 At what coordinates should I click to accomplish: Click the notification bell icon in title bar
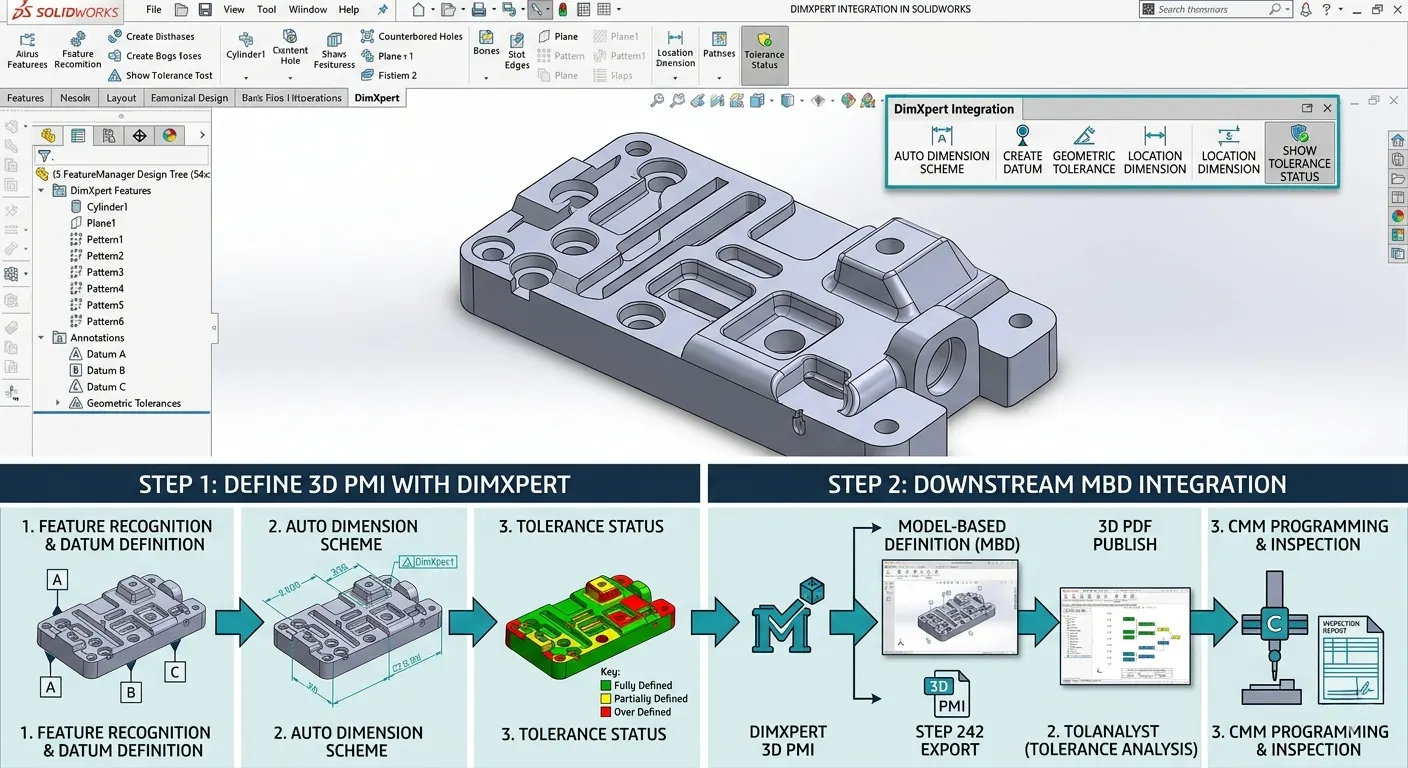point(1307,10)
